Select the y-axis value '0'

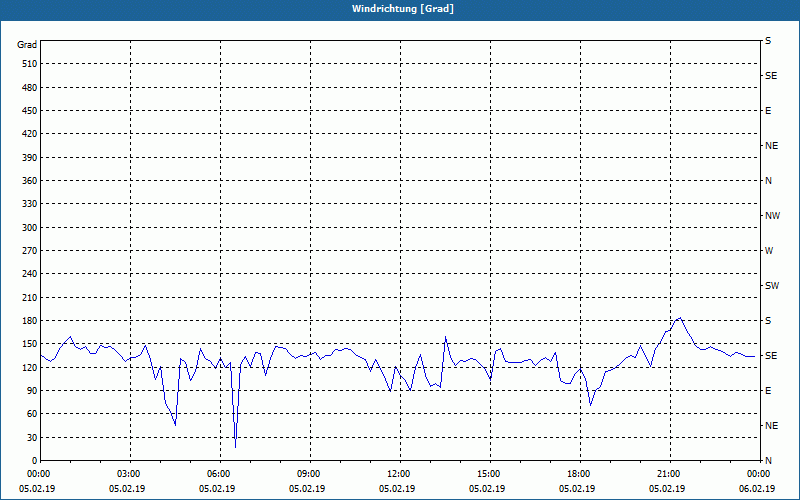[x=34, y=461]
